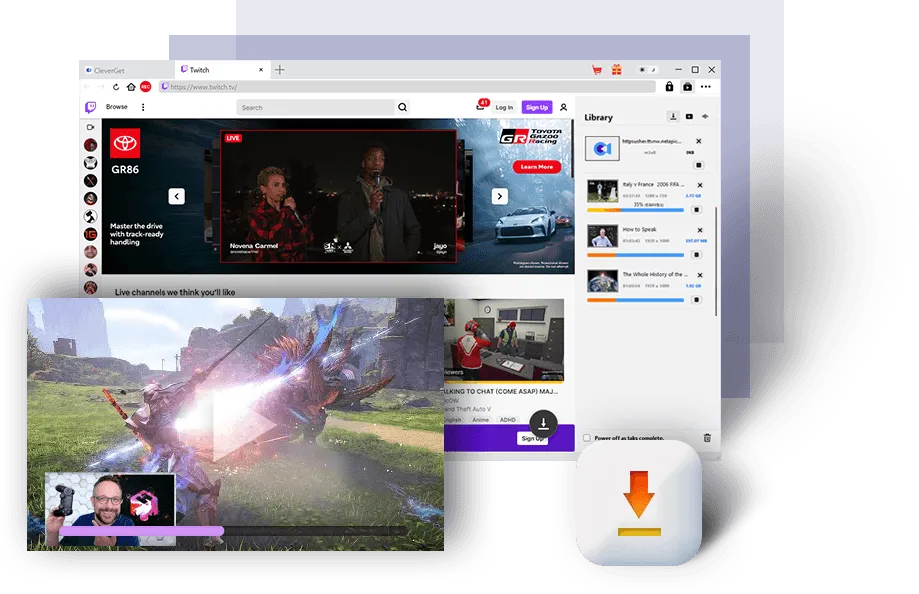
Task: Open the vertical dots menu next to Browse
Action: 143,107
